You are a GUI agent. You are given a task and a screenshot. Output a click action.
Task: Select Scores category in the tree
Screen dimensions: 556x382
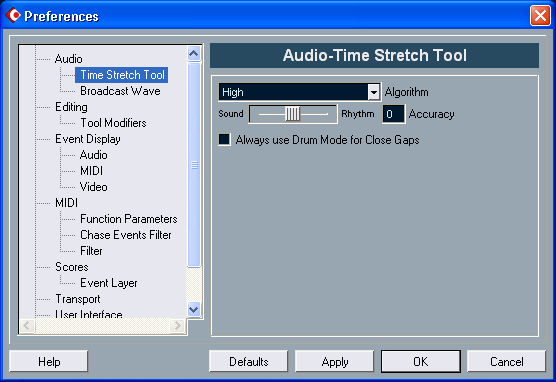coord(72,267)
